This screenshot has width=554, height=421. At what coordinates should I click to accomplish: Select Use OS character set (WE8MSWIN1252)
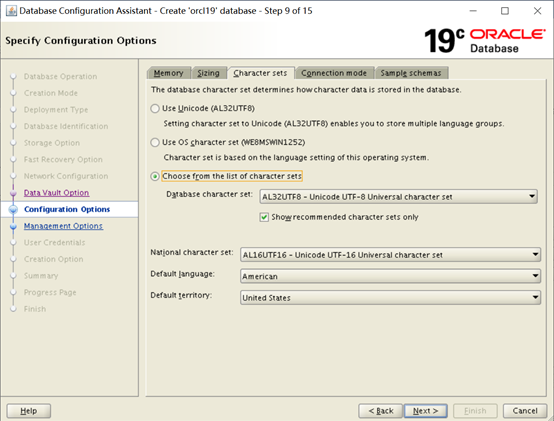(155, 142)
